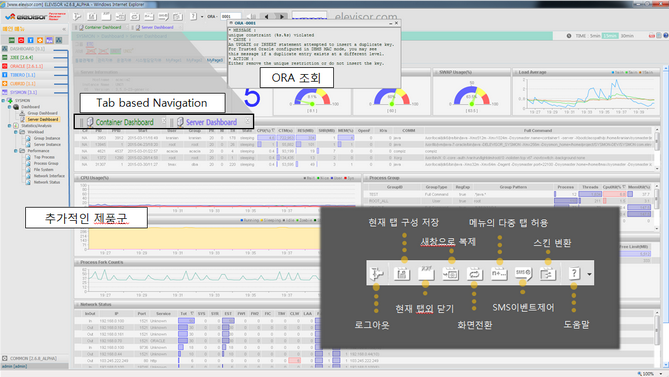The width and height of the screenshot is (669, 377).
Task: Click the admin [admin] status entry
Action: point(14,366)
